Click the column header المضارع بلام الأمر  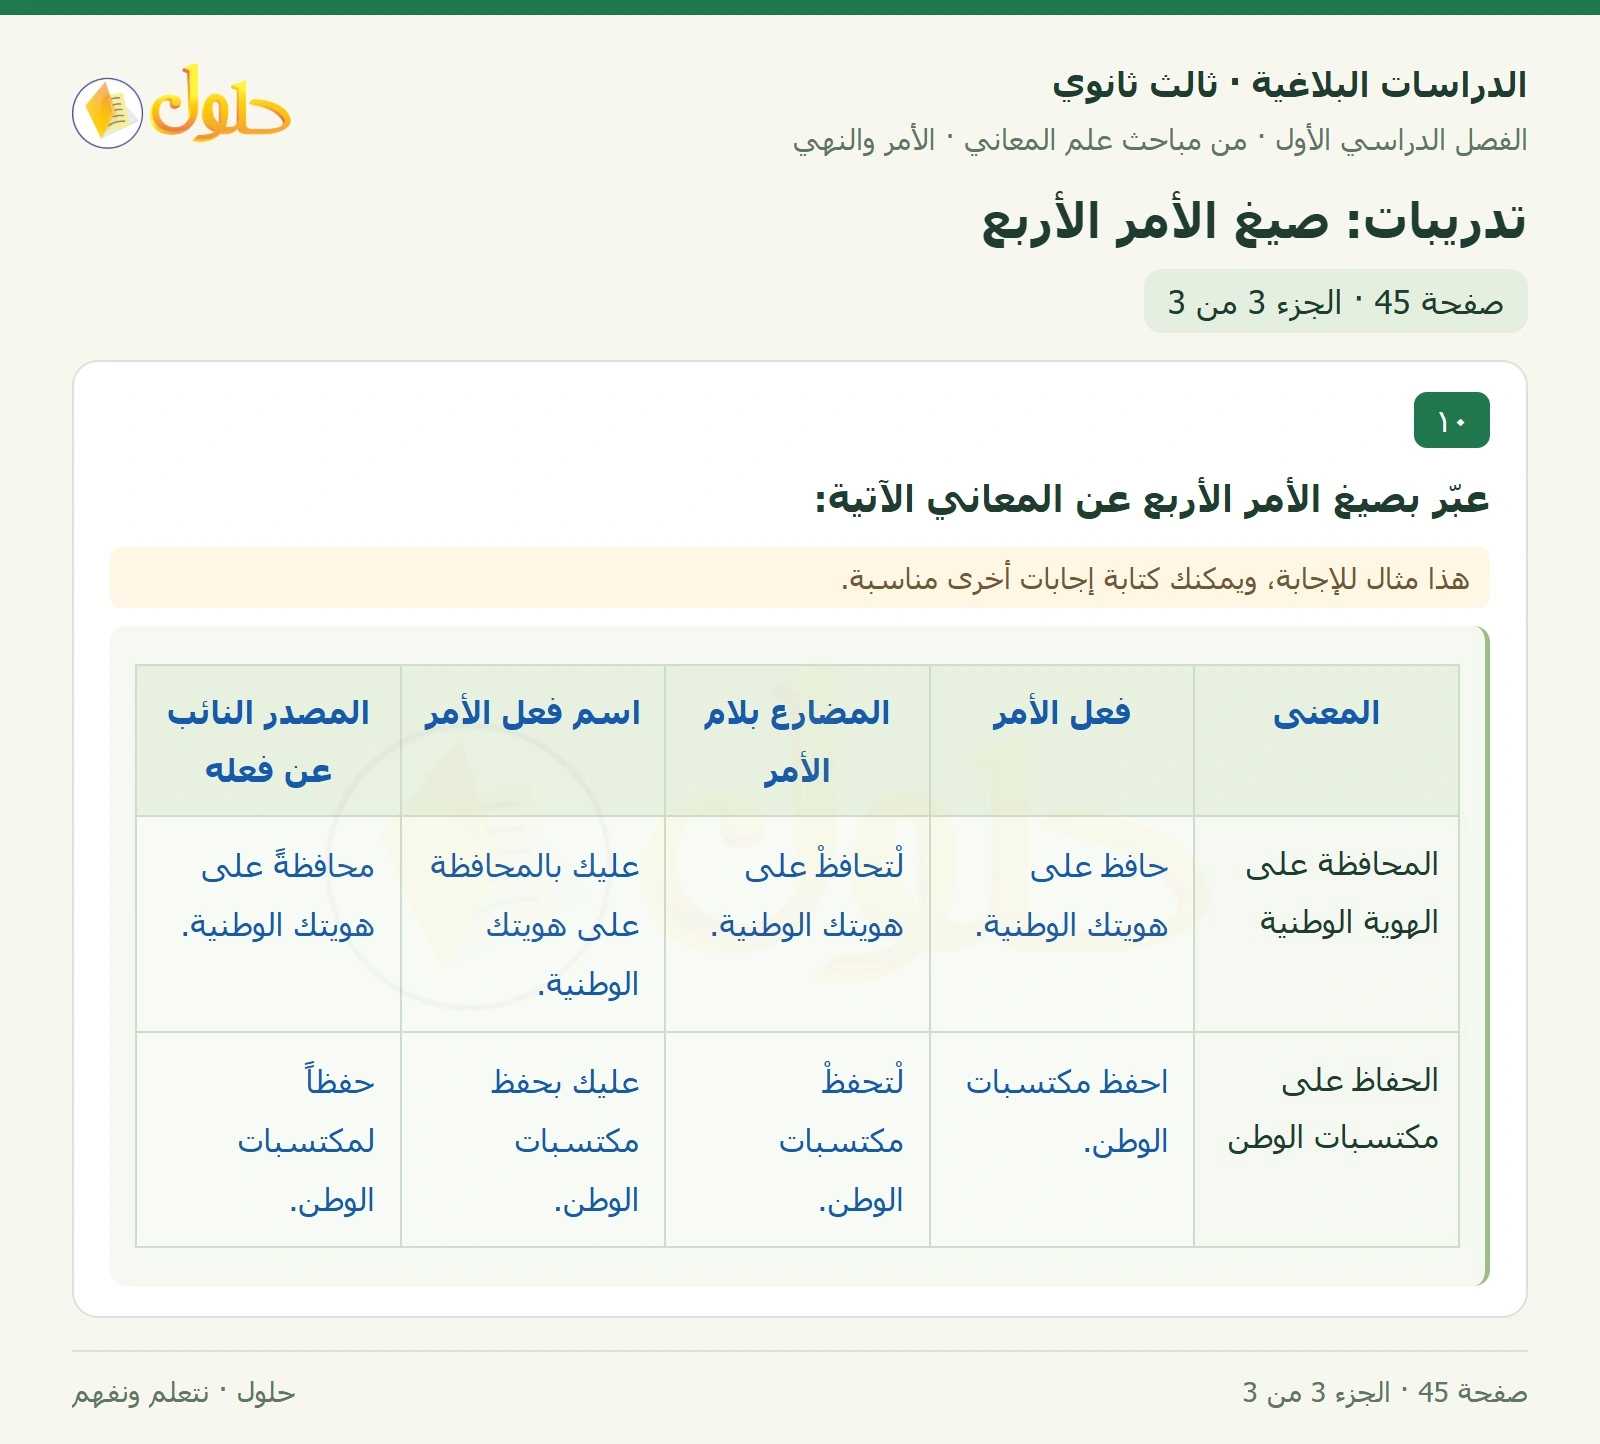pyautogui.click(x=797, y=741)
